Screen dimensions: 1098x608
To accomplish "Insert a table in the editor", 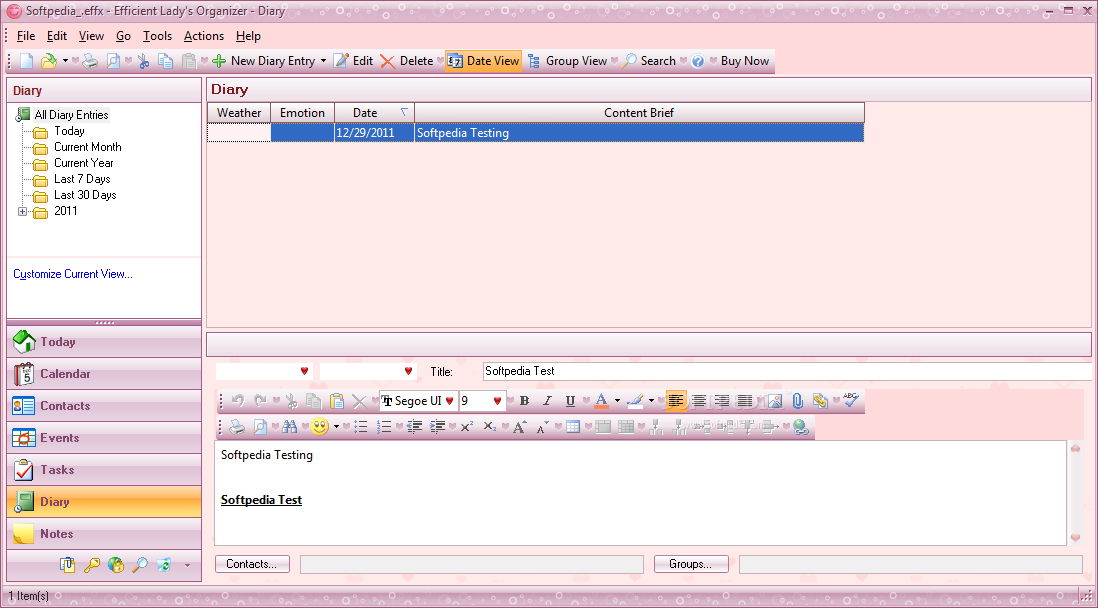I will 573,427.
